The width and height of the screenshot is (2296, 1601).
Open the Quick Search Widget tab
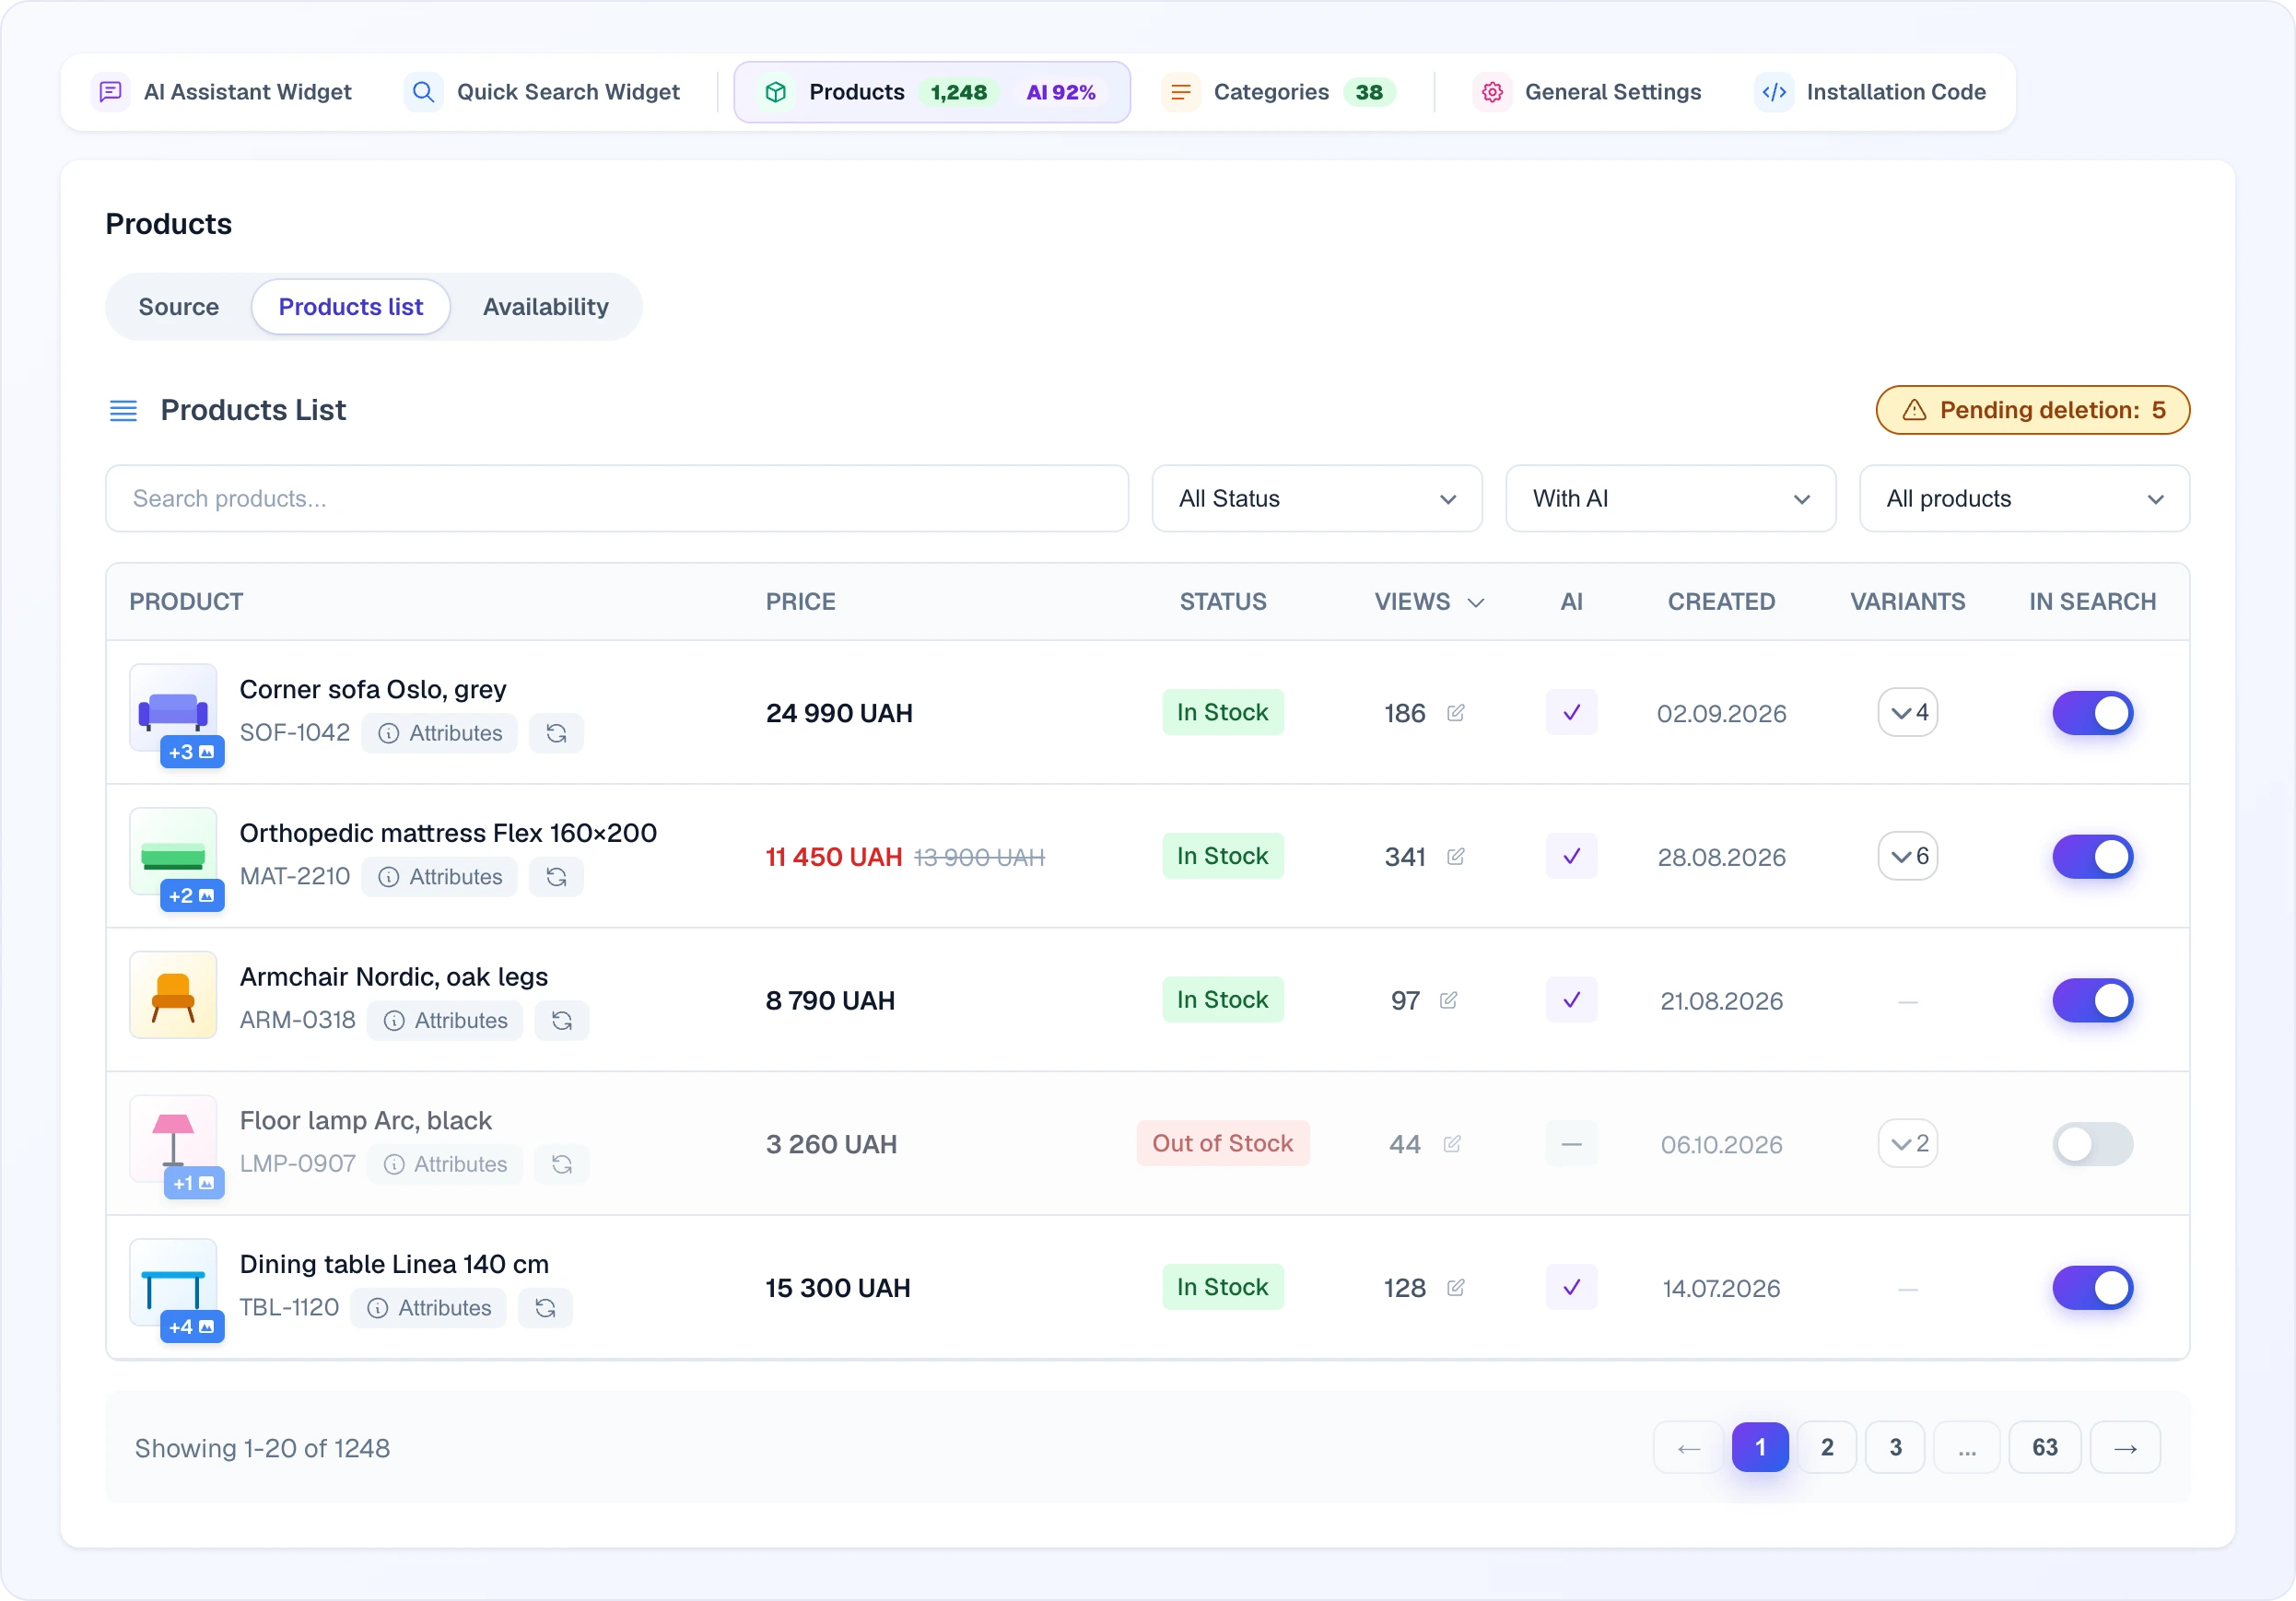[x=543, y=92]
